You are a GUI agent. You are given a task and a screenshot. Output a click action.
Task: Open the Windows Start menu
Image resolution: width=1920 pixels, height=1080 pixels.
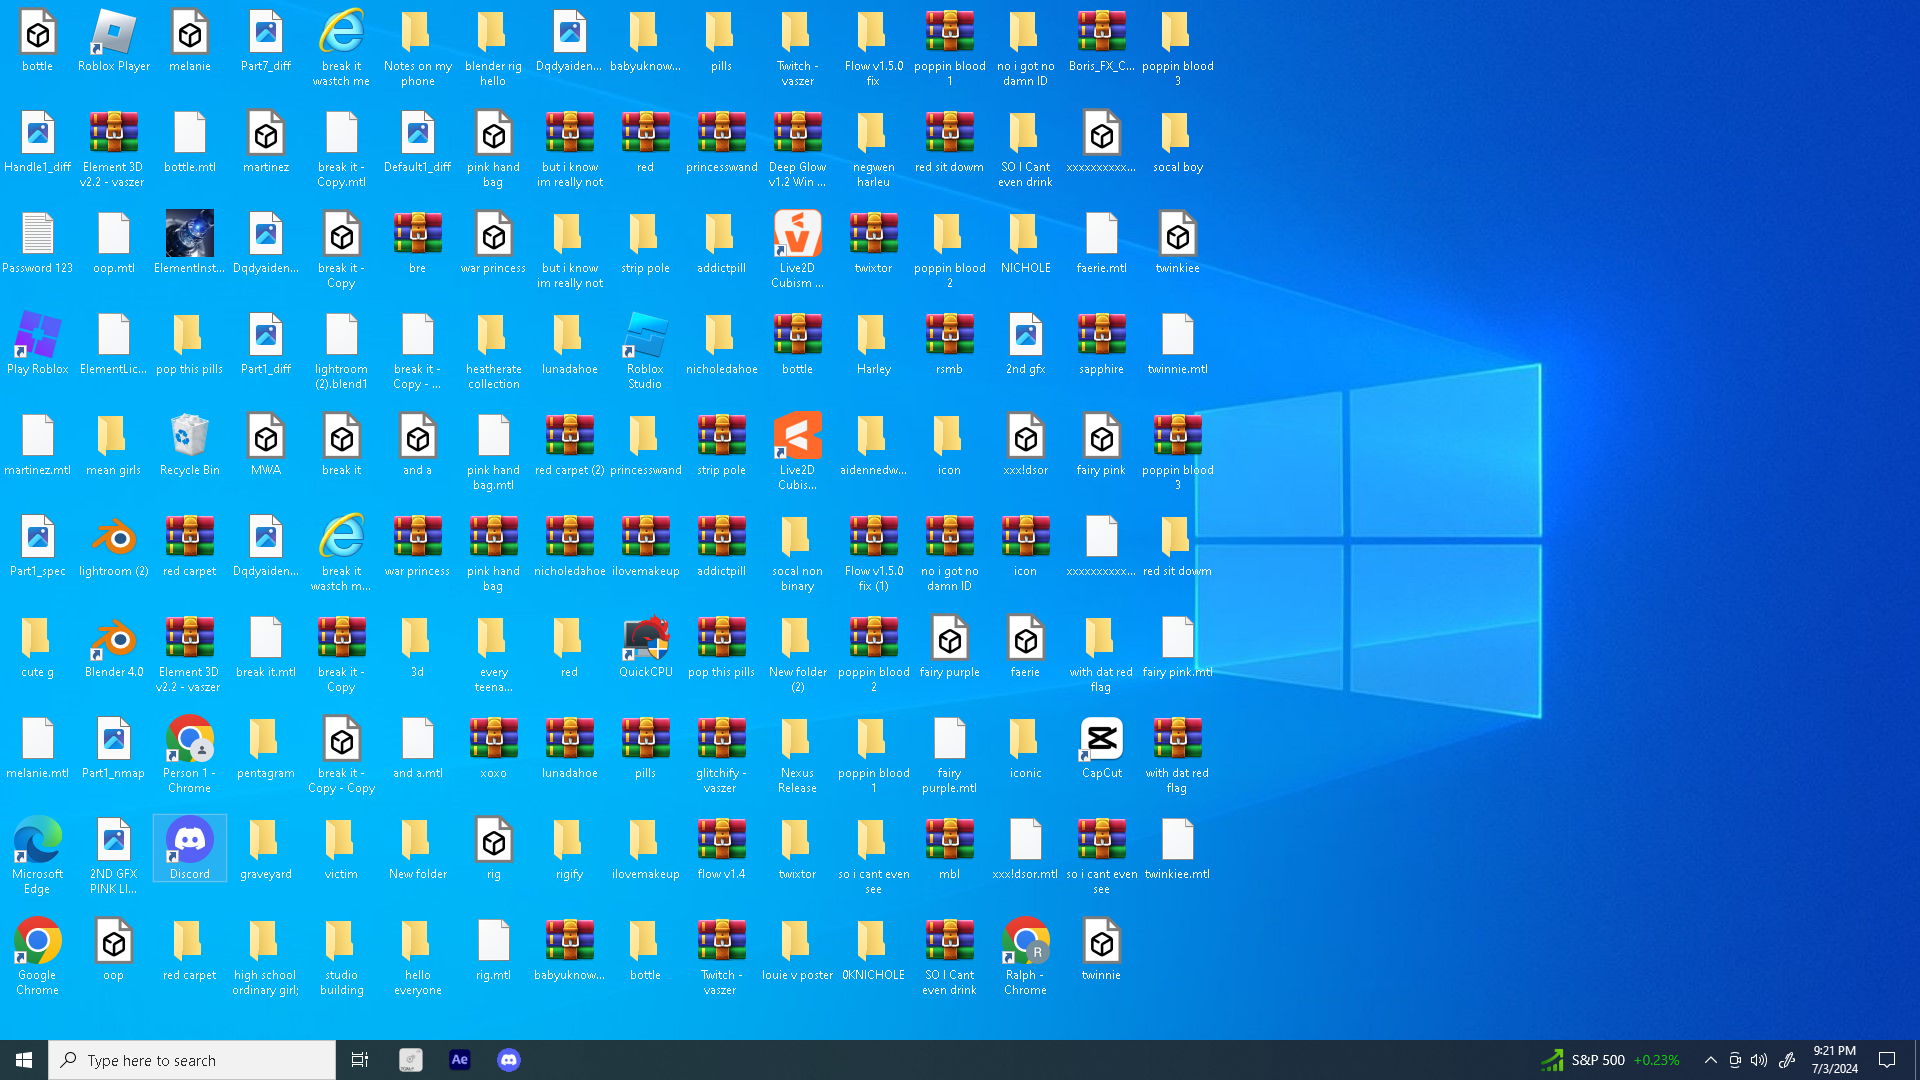(x=24, y=1060)
